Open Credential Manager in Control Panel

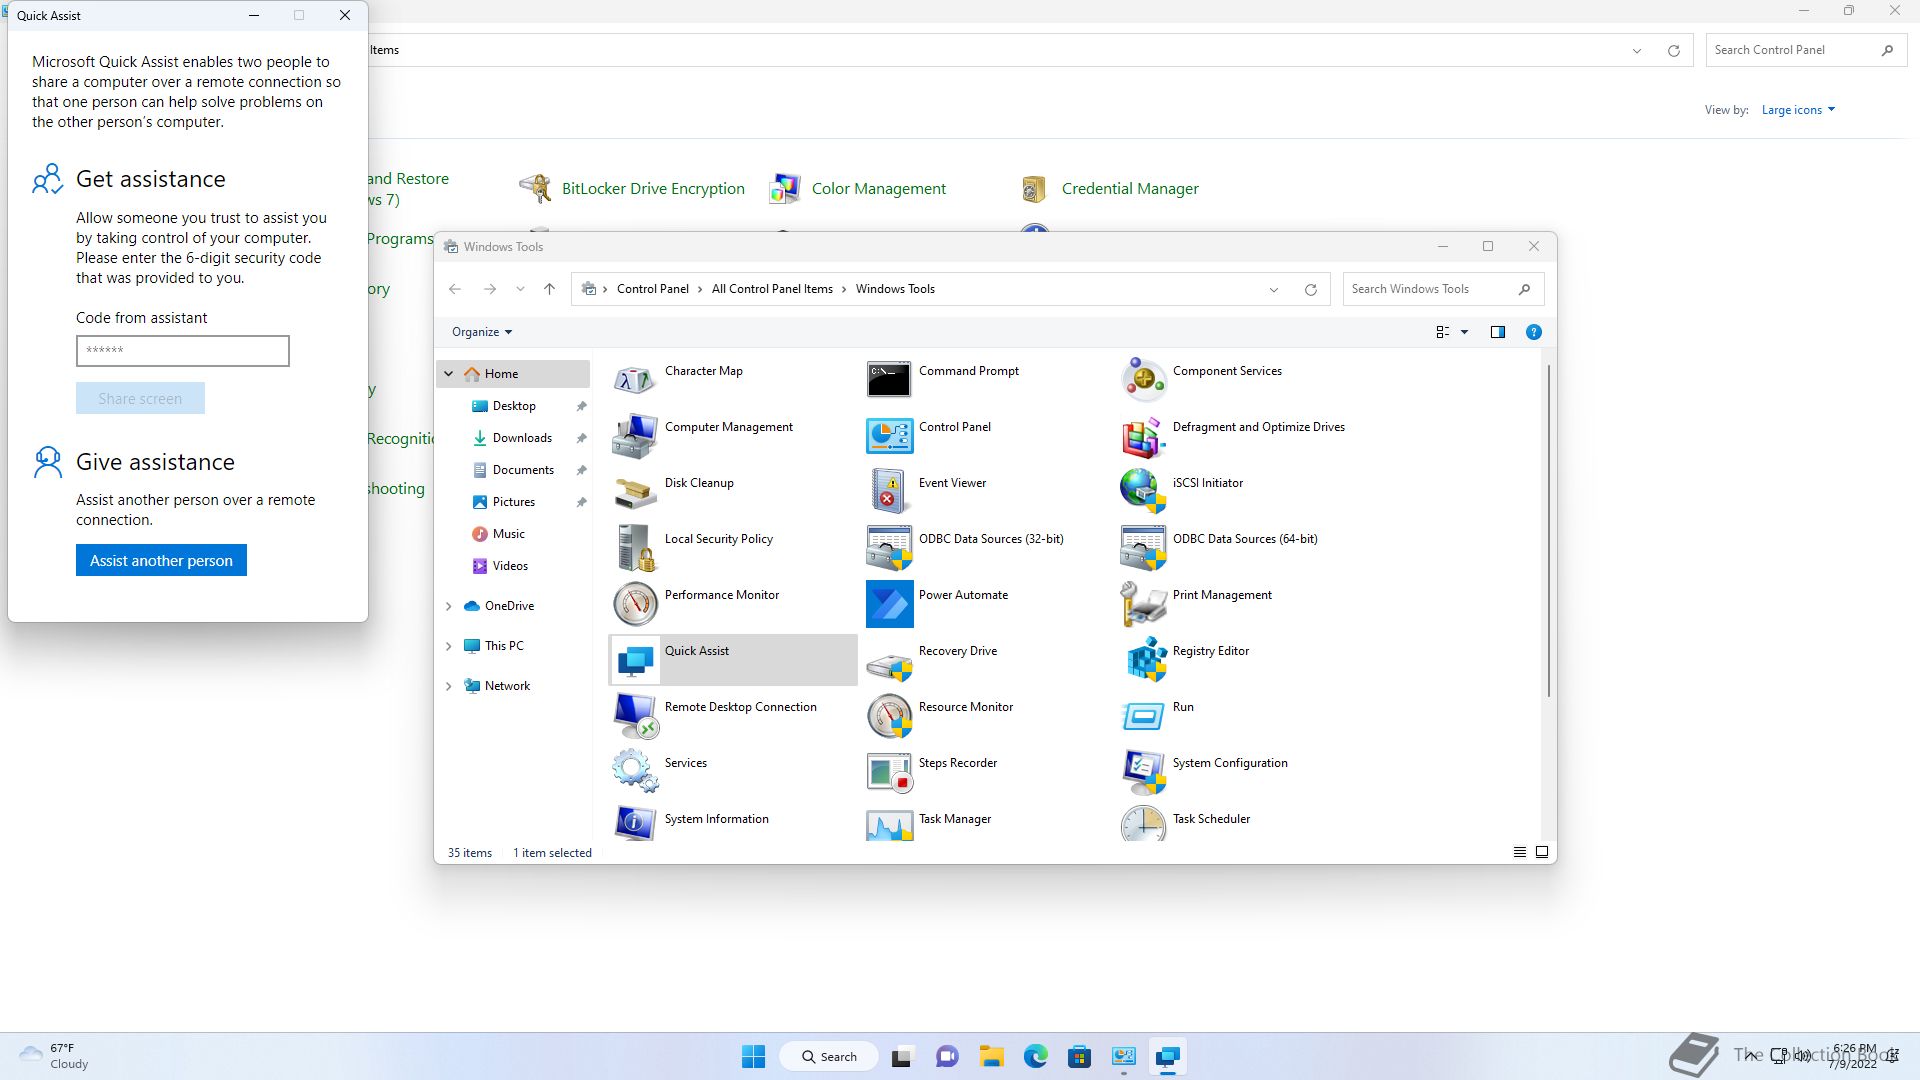pos(1130,189)
